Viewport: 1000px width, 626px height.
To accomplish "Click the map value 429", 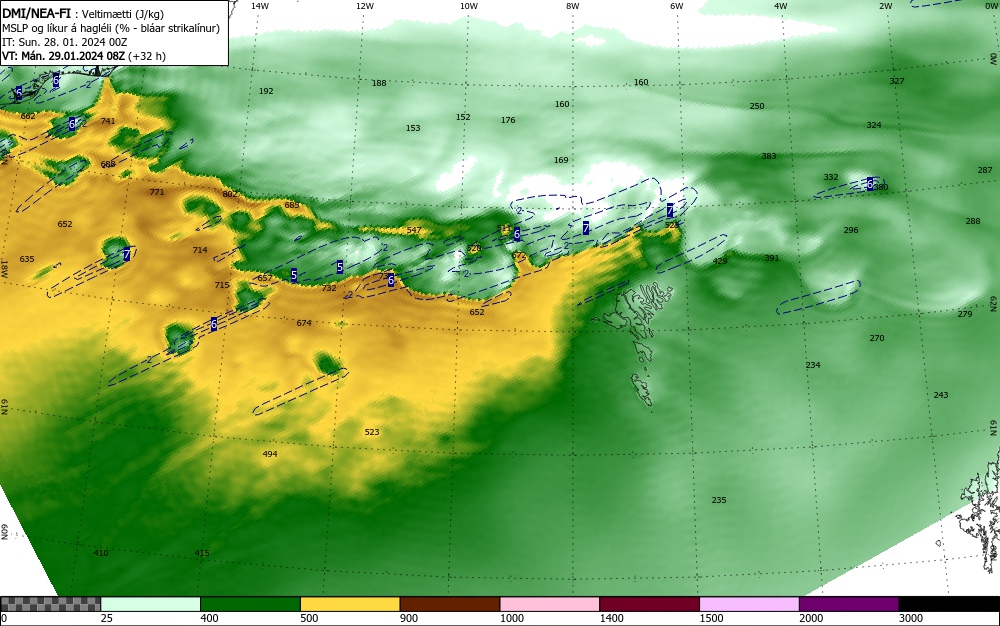I will tap(719, 261).
